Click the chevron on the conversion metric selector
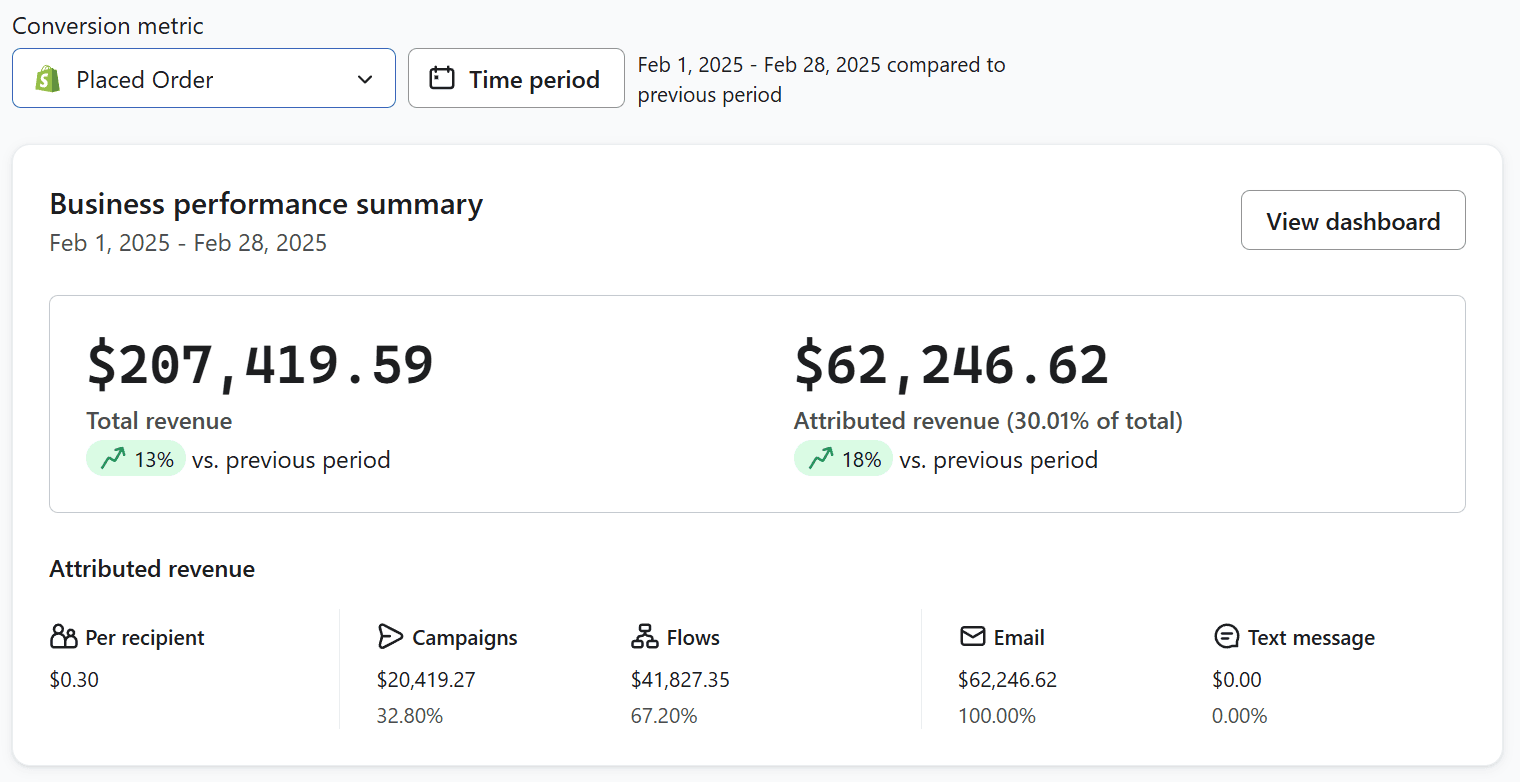Image resolution: width=1520 pixels, height=782 pixels. pyautogui.click(x=364, y=78)
